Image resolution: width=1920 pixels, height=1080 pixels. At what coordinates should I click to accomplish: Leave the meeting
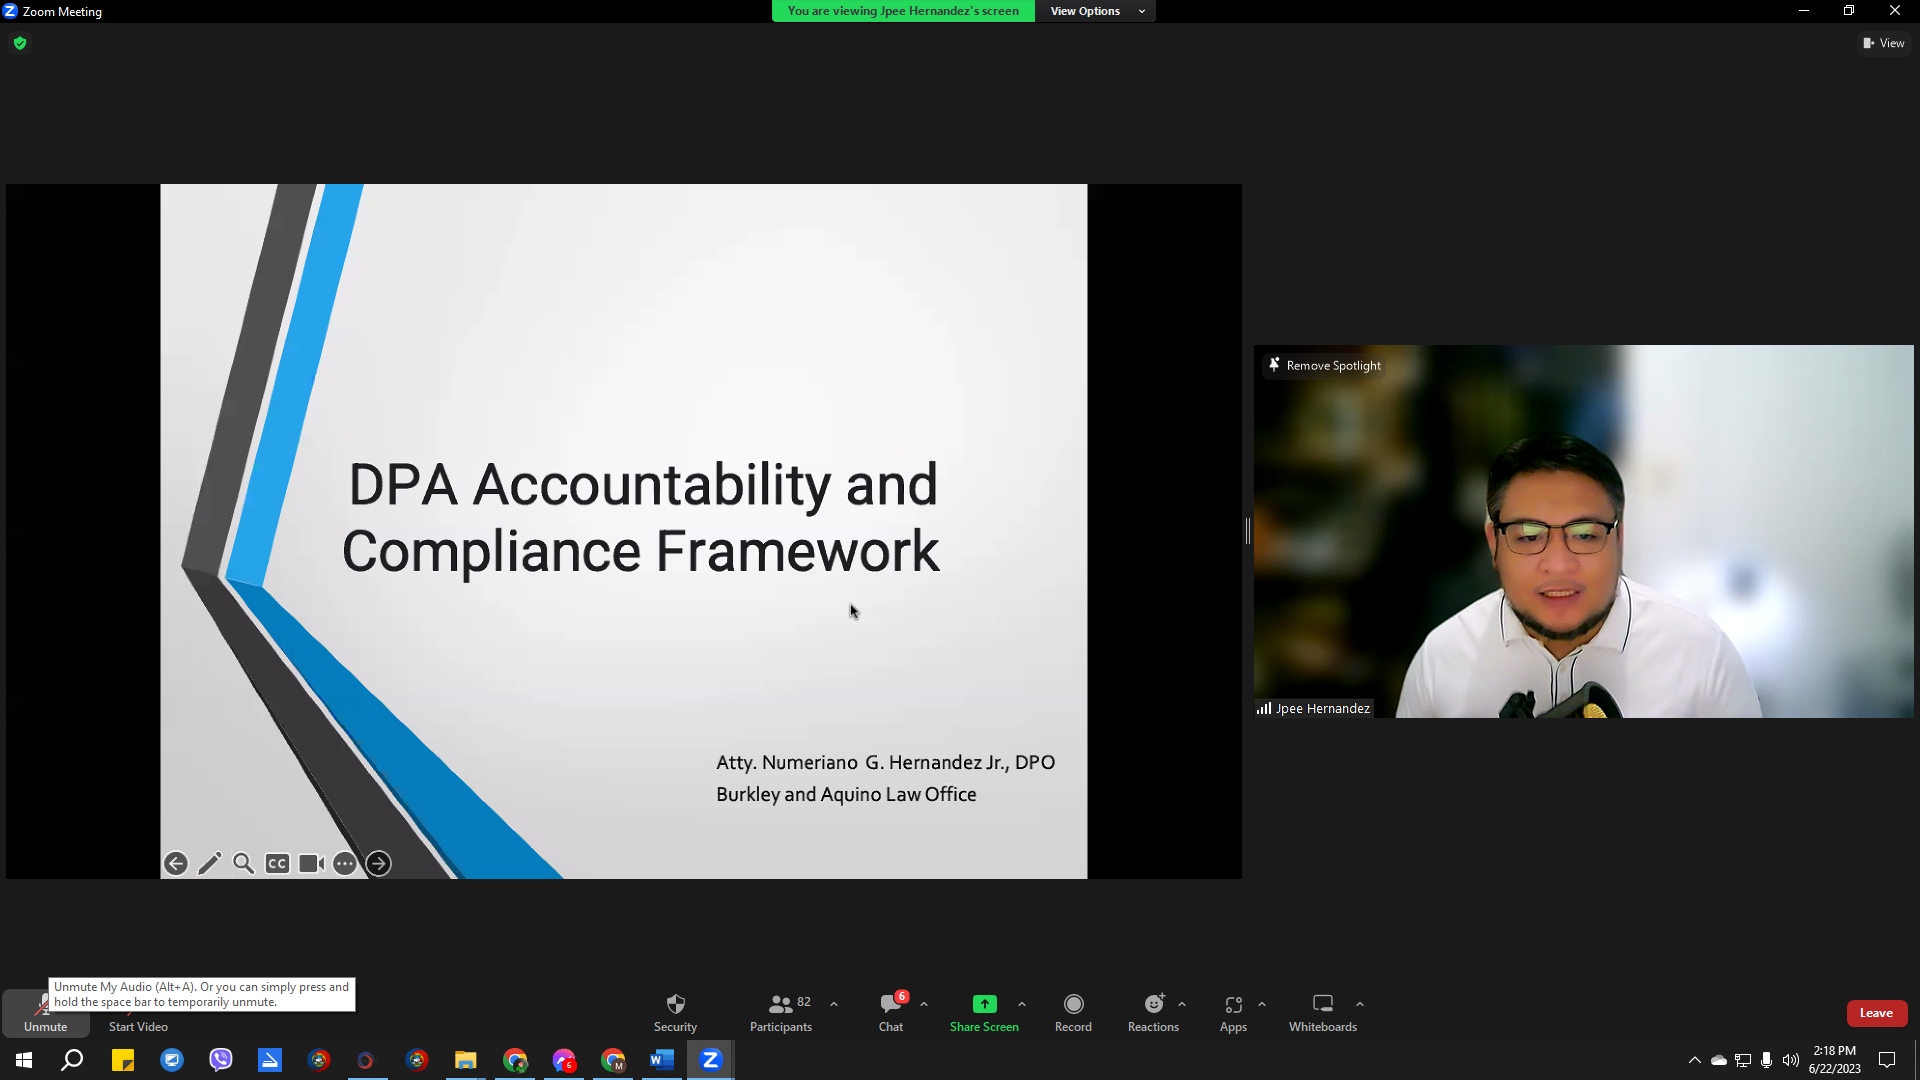[x=1876, y=1013]
